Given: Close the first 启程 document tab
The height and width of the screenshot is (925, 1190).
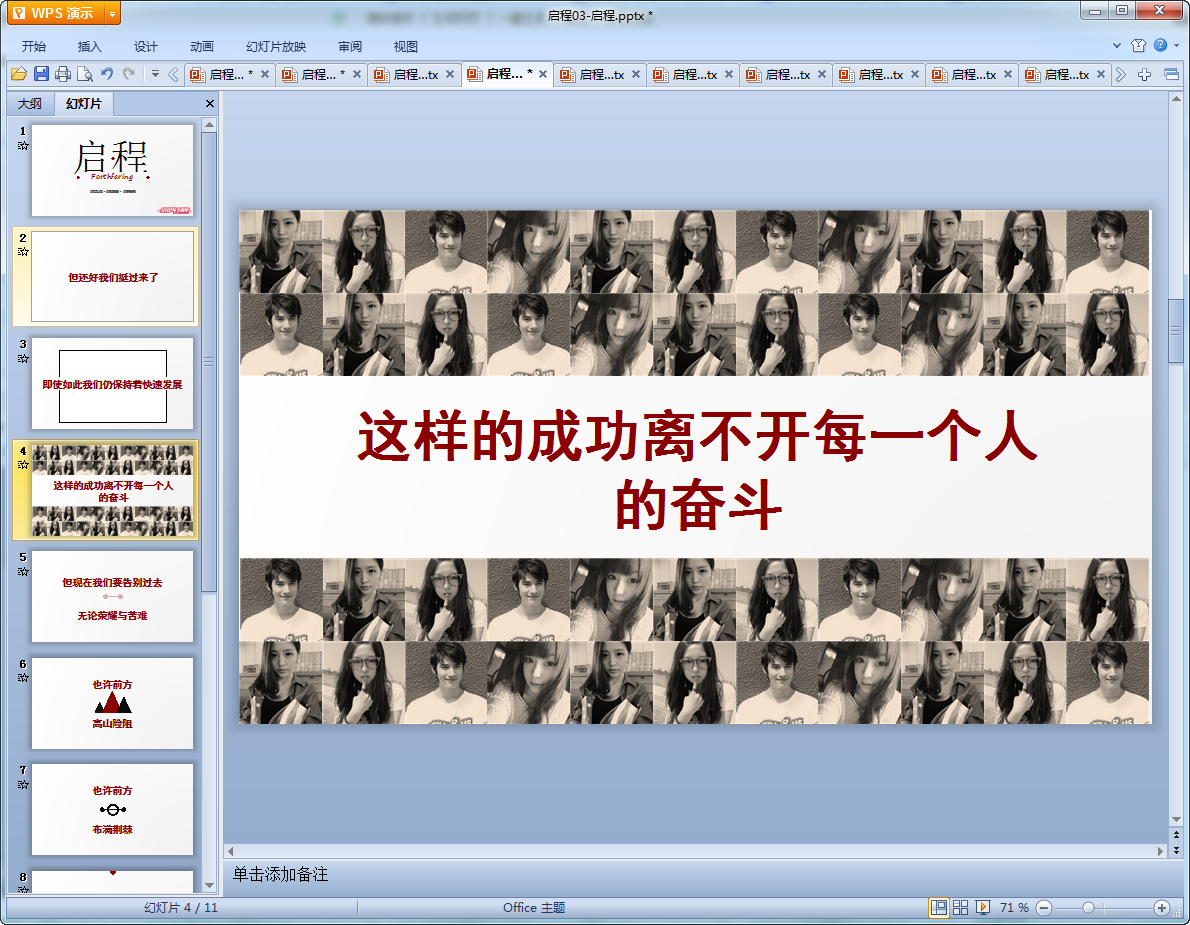Looking at the screenshot, I should coord(265,74).
